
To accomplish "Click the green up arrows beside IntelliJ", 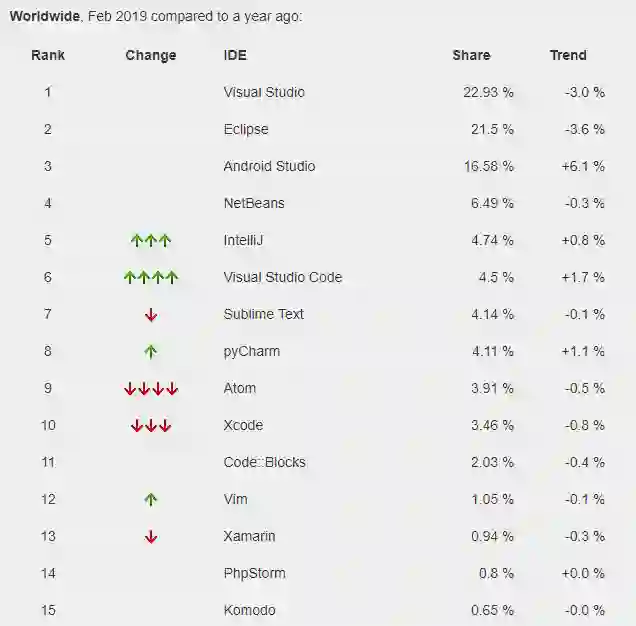I will tap(151, 240).
